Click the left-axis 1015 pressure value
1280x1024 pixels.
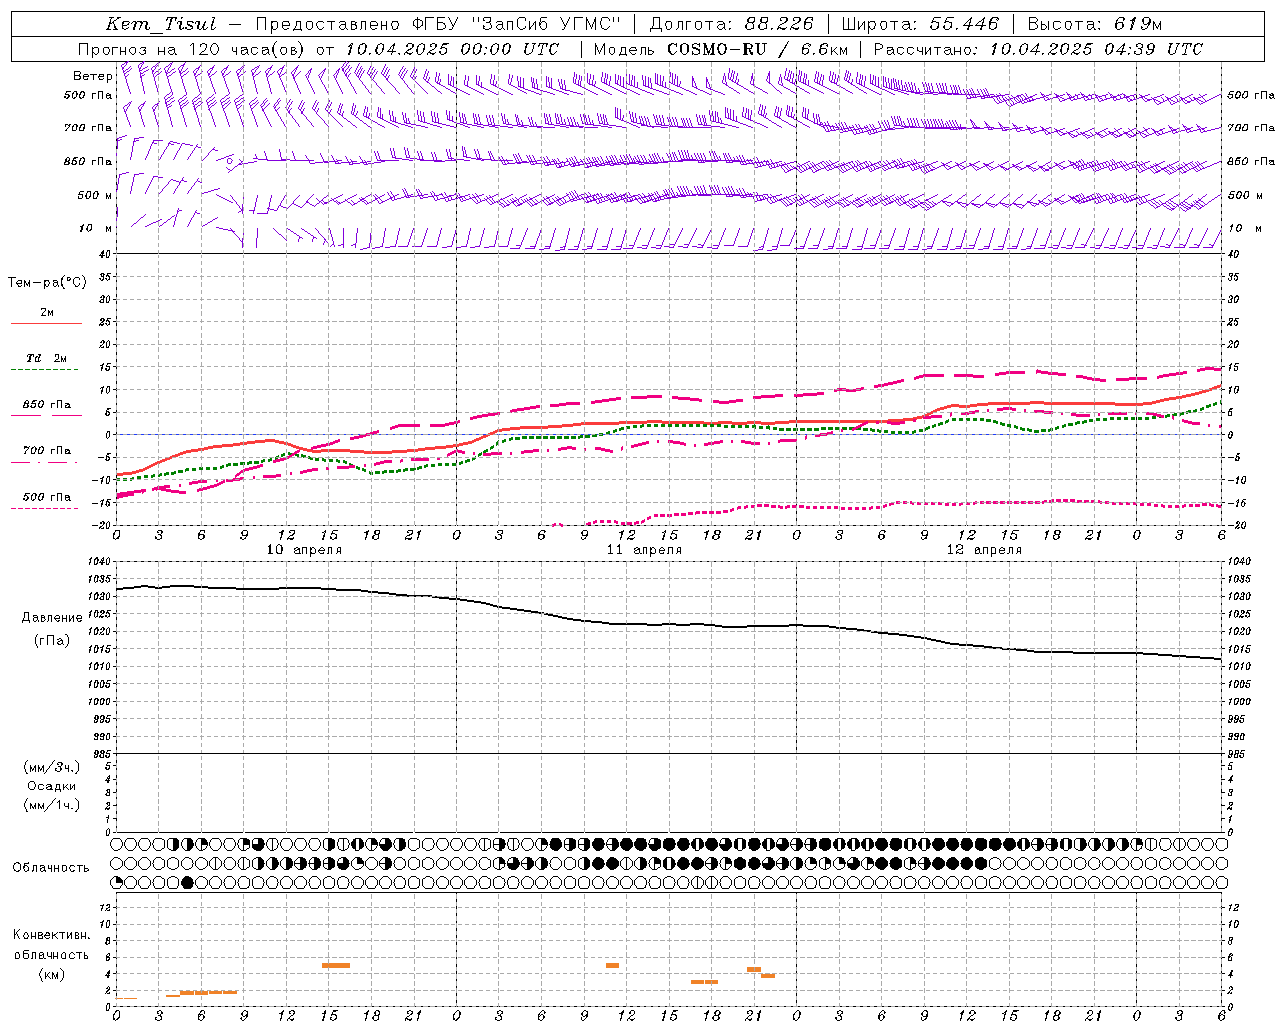tap(99, 649)
